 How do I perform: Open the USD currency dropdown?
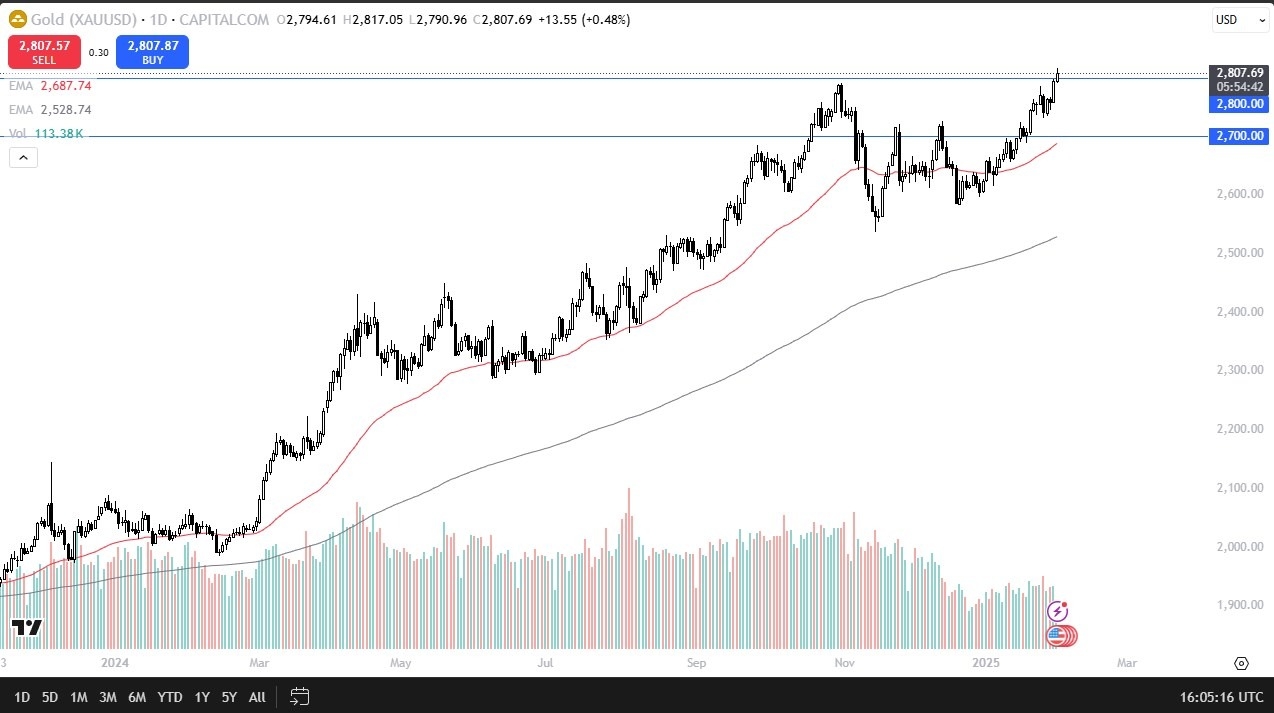click(1239, 20)
